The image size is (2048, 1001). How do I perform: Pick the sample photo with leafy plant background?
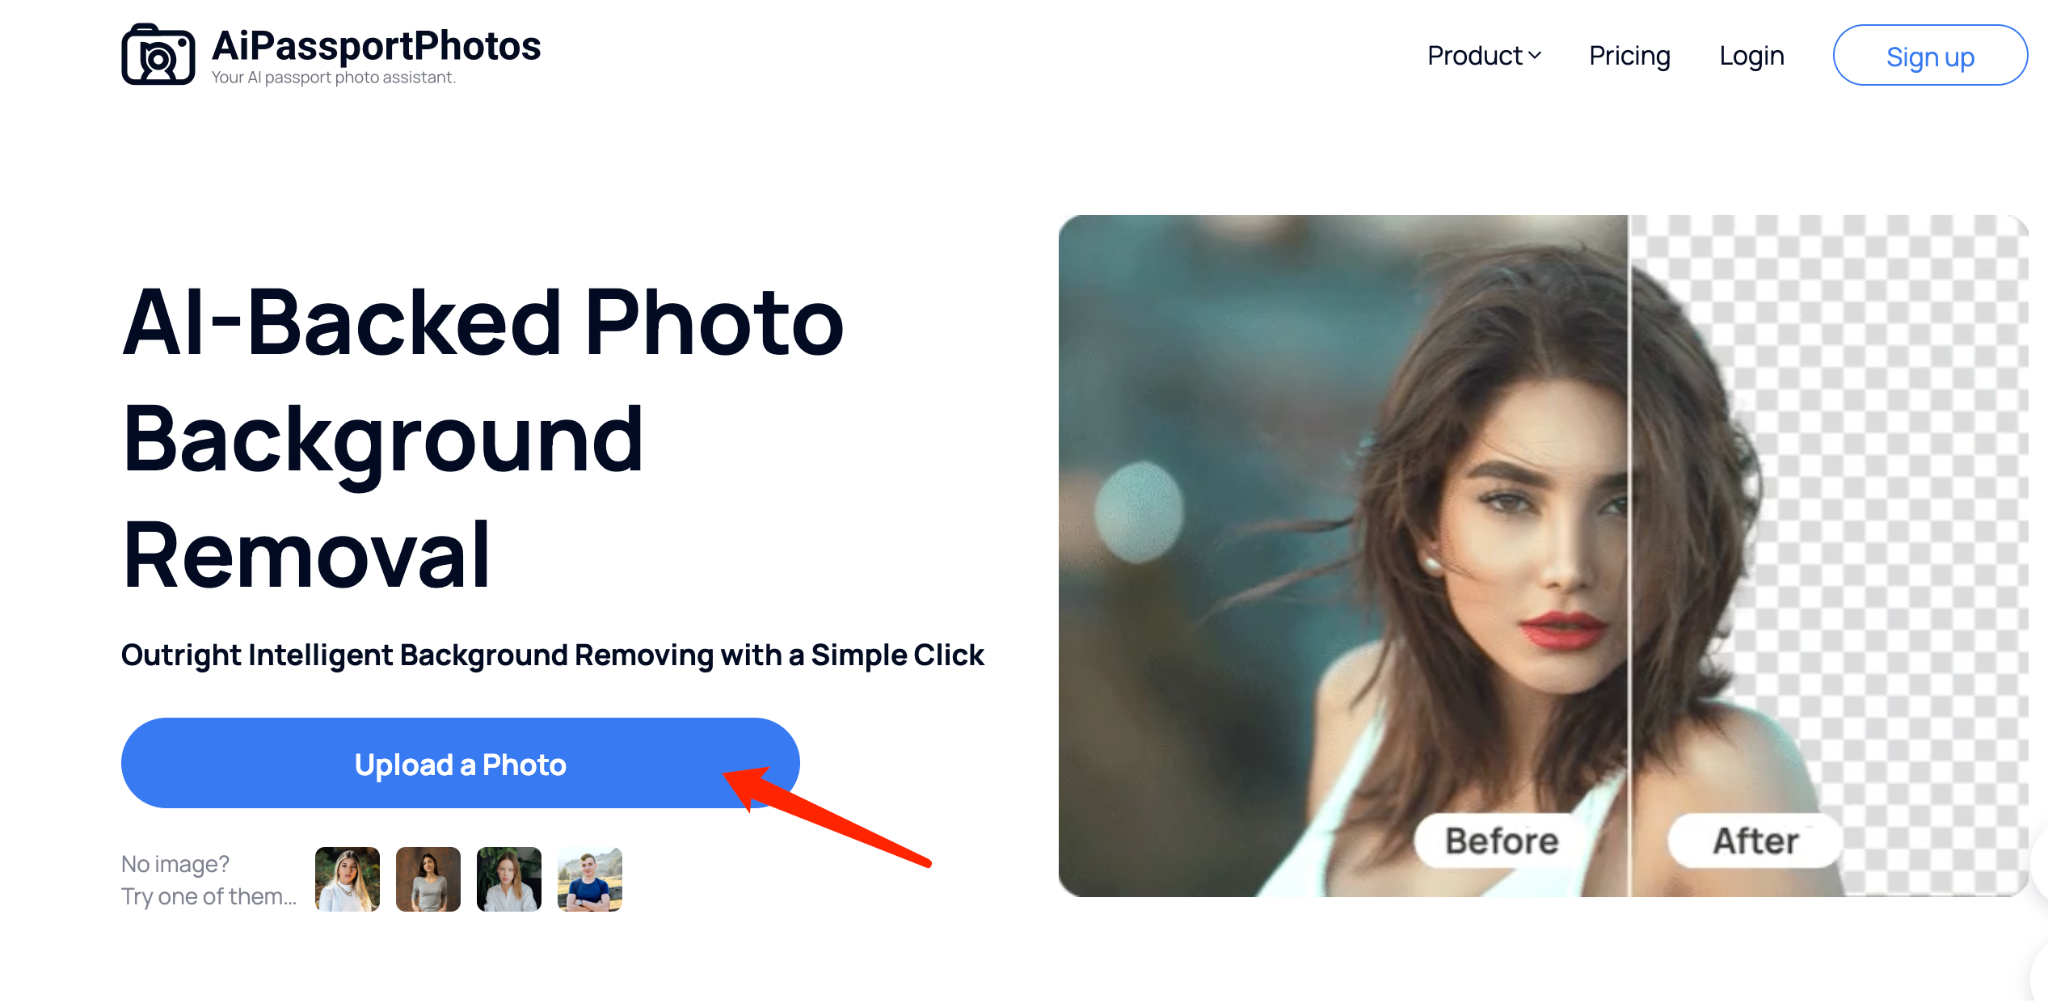[509, 879]
